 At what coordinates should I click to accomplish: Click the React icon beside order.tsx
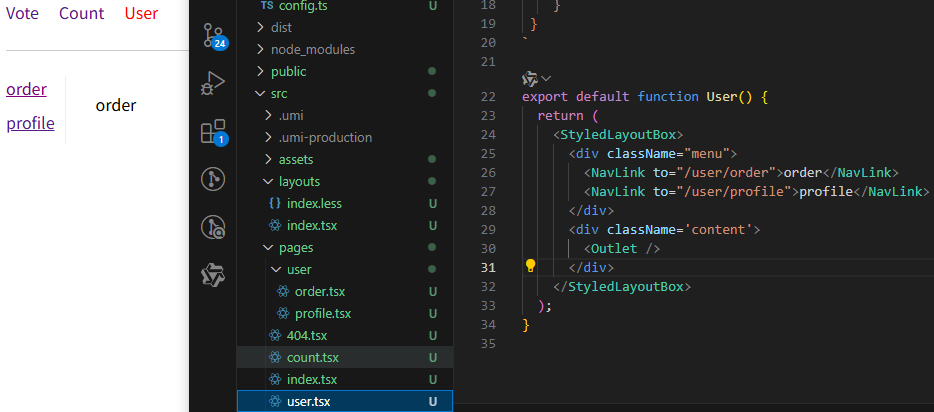[283, 292]
